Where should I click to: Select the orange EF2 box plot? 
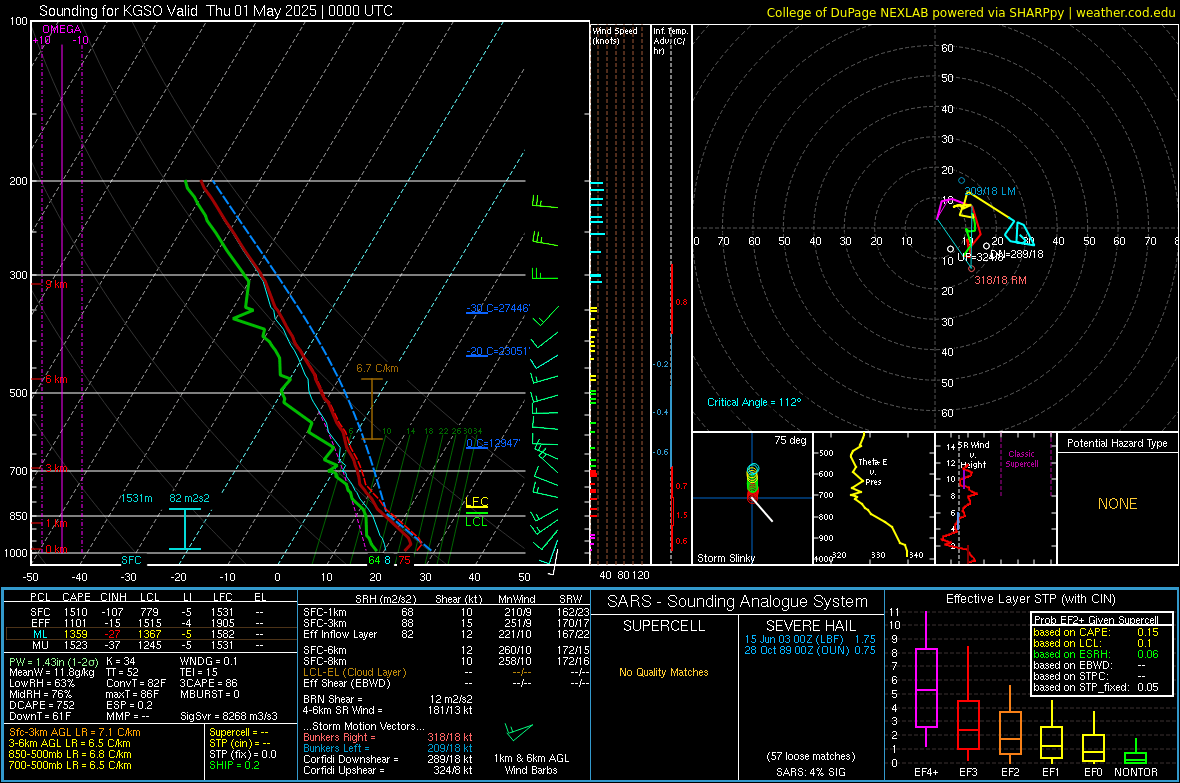pos(1010,726)
